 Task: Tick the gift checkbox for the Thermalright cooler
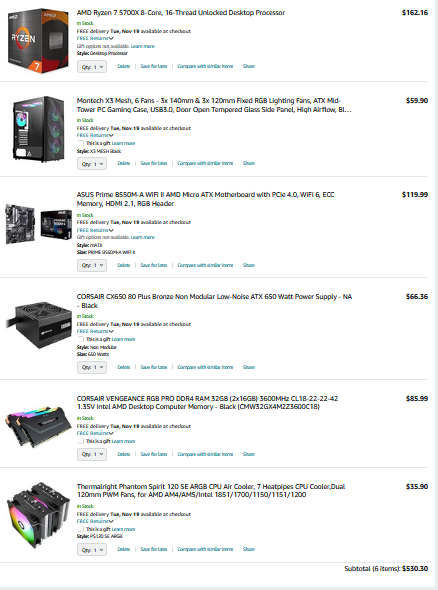81,529
